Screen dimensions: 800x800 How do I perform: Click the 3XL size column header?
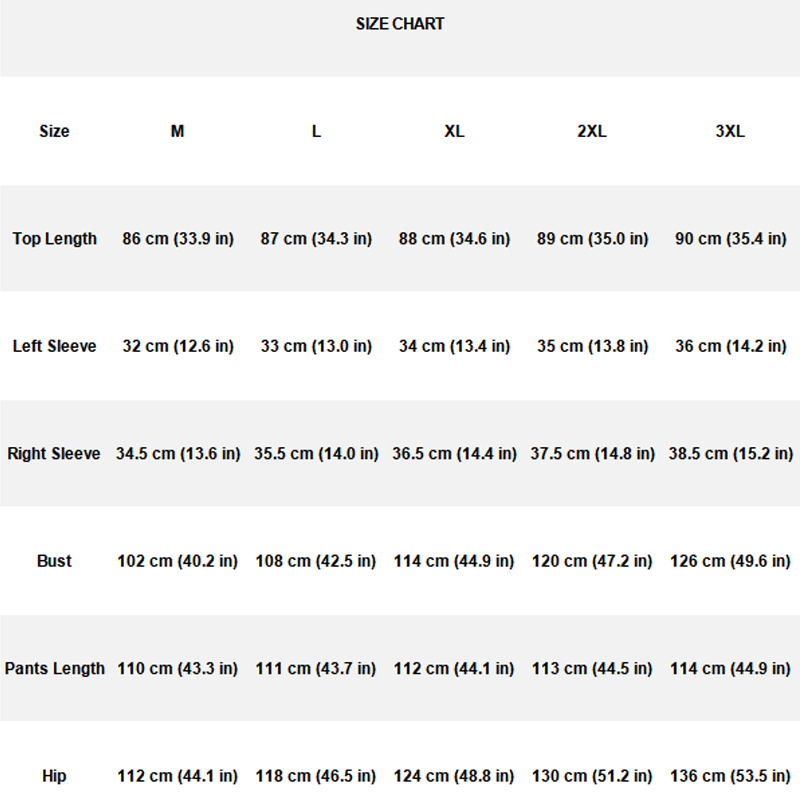coord(730,131)
